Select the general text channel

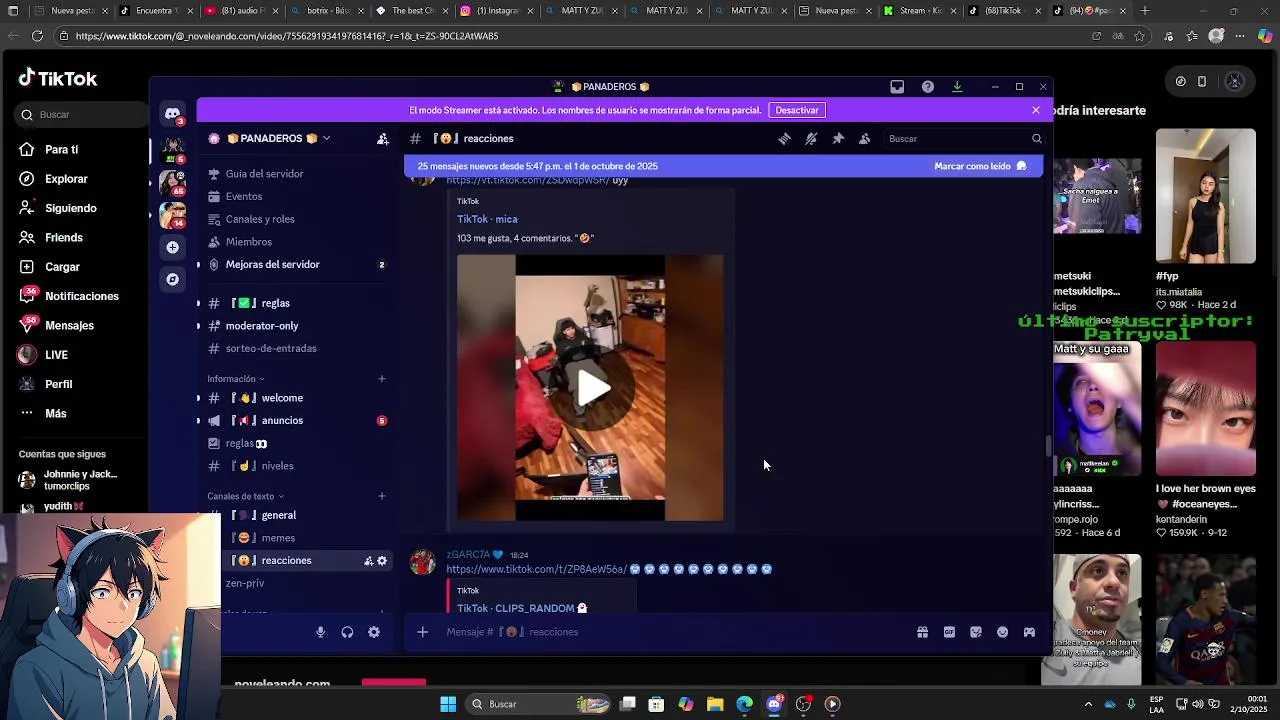pos(278,515)
